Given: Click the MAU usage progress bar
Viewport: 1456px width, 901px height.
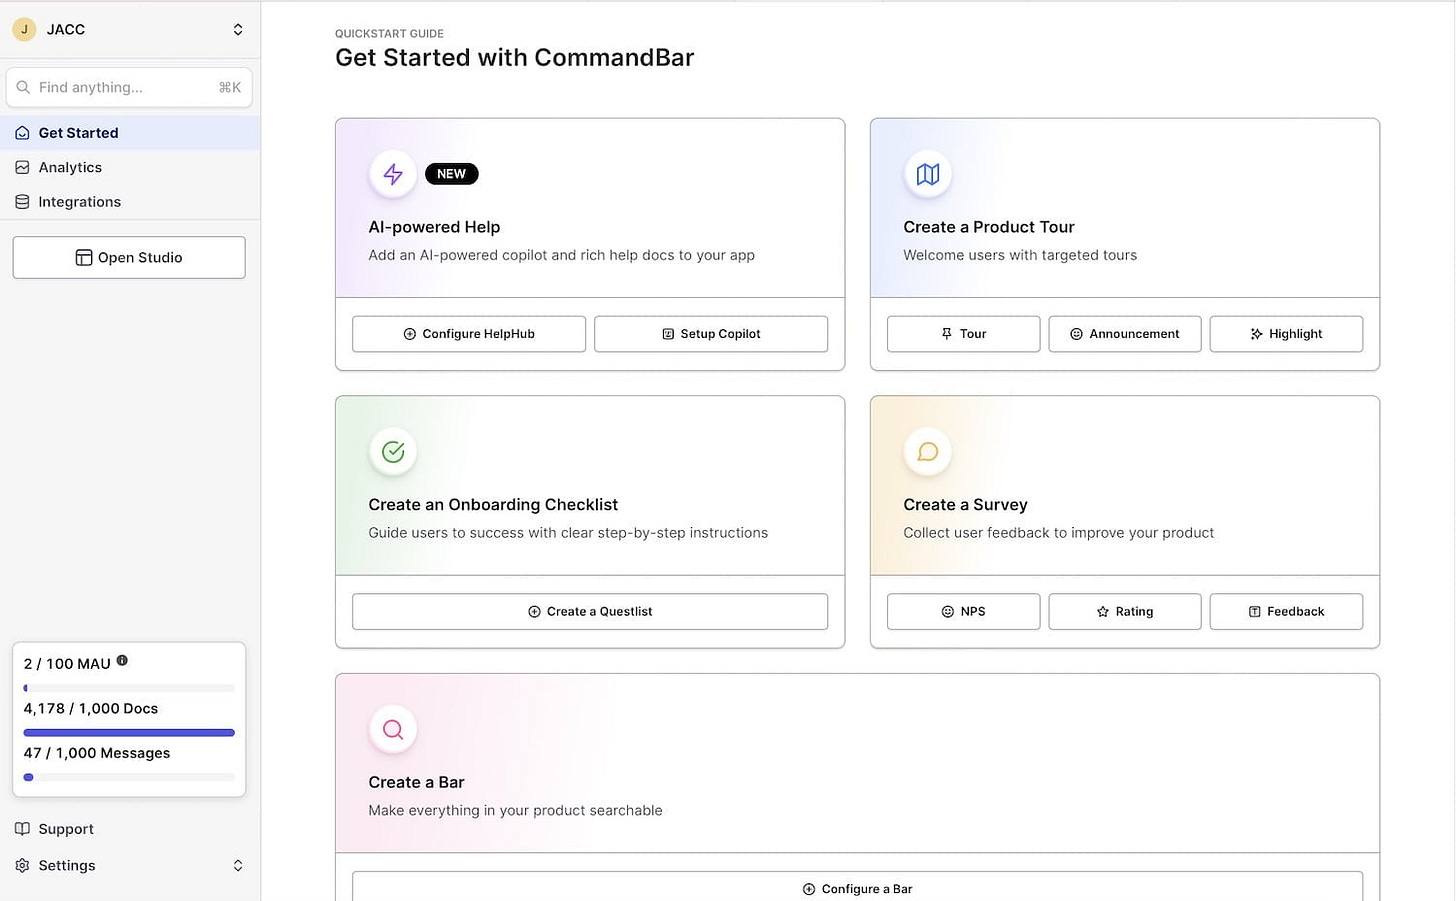Looking at the screenshot, I should pos(129,688).
